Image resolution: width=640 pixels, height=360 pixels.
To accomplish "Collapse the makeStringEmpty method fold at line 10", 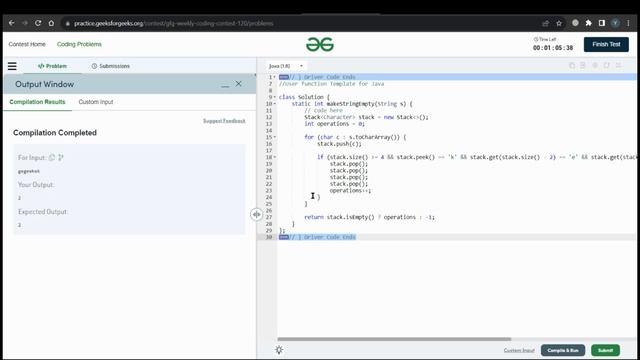I will pyautogui.click(x=275, y=104).
